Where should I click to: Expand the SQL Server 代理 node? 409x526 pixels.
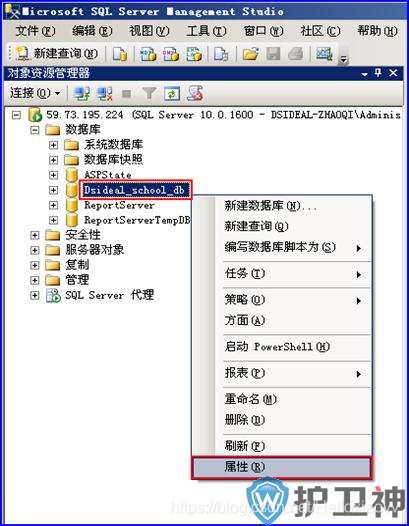pos(34,296)
